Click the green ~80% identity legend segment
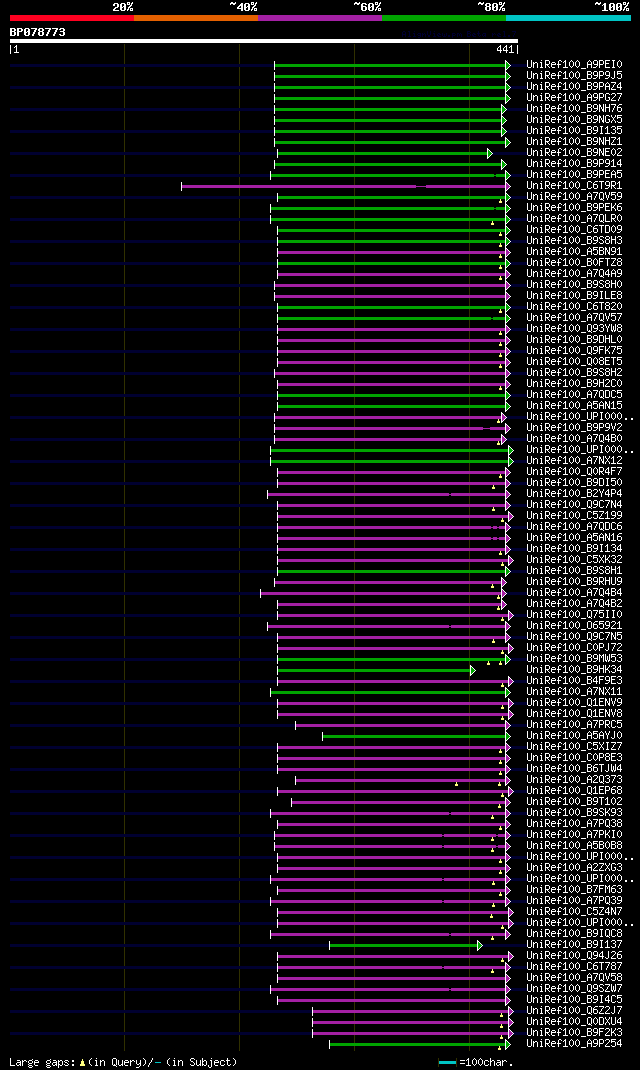640x1070 pixels. tap(444, 18)
